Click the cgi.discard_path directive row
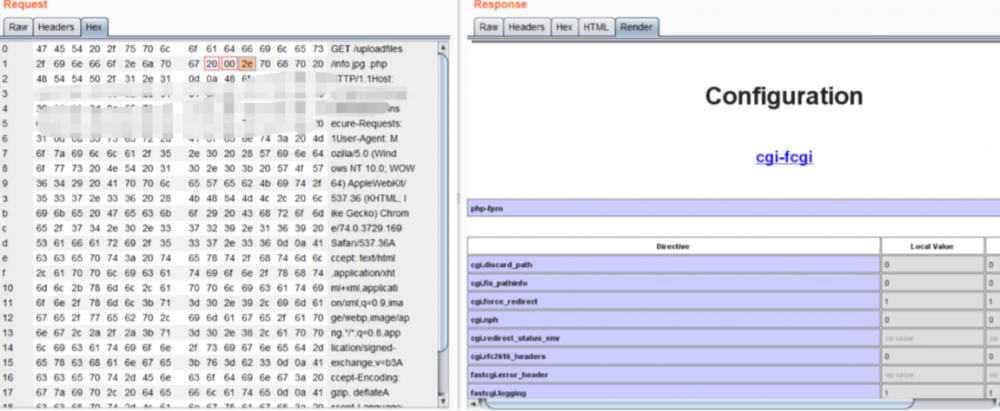Viewport: 1000px width, 411px height. click(x=673, y=264)
